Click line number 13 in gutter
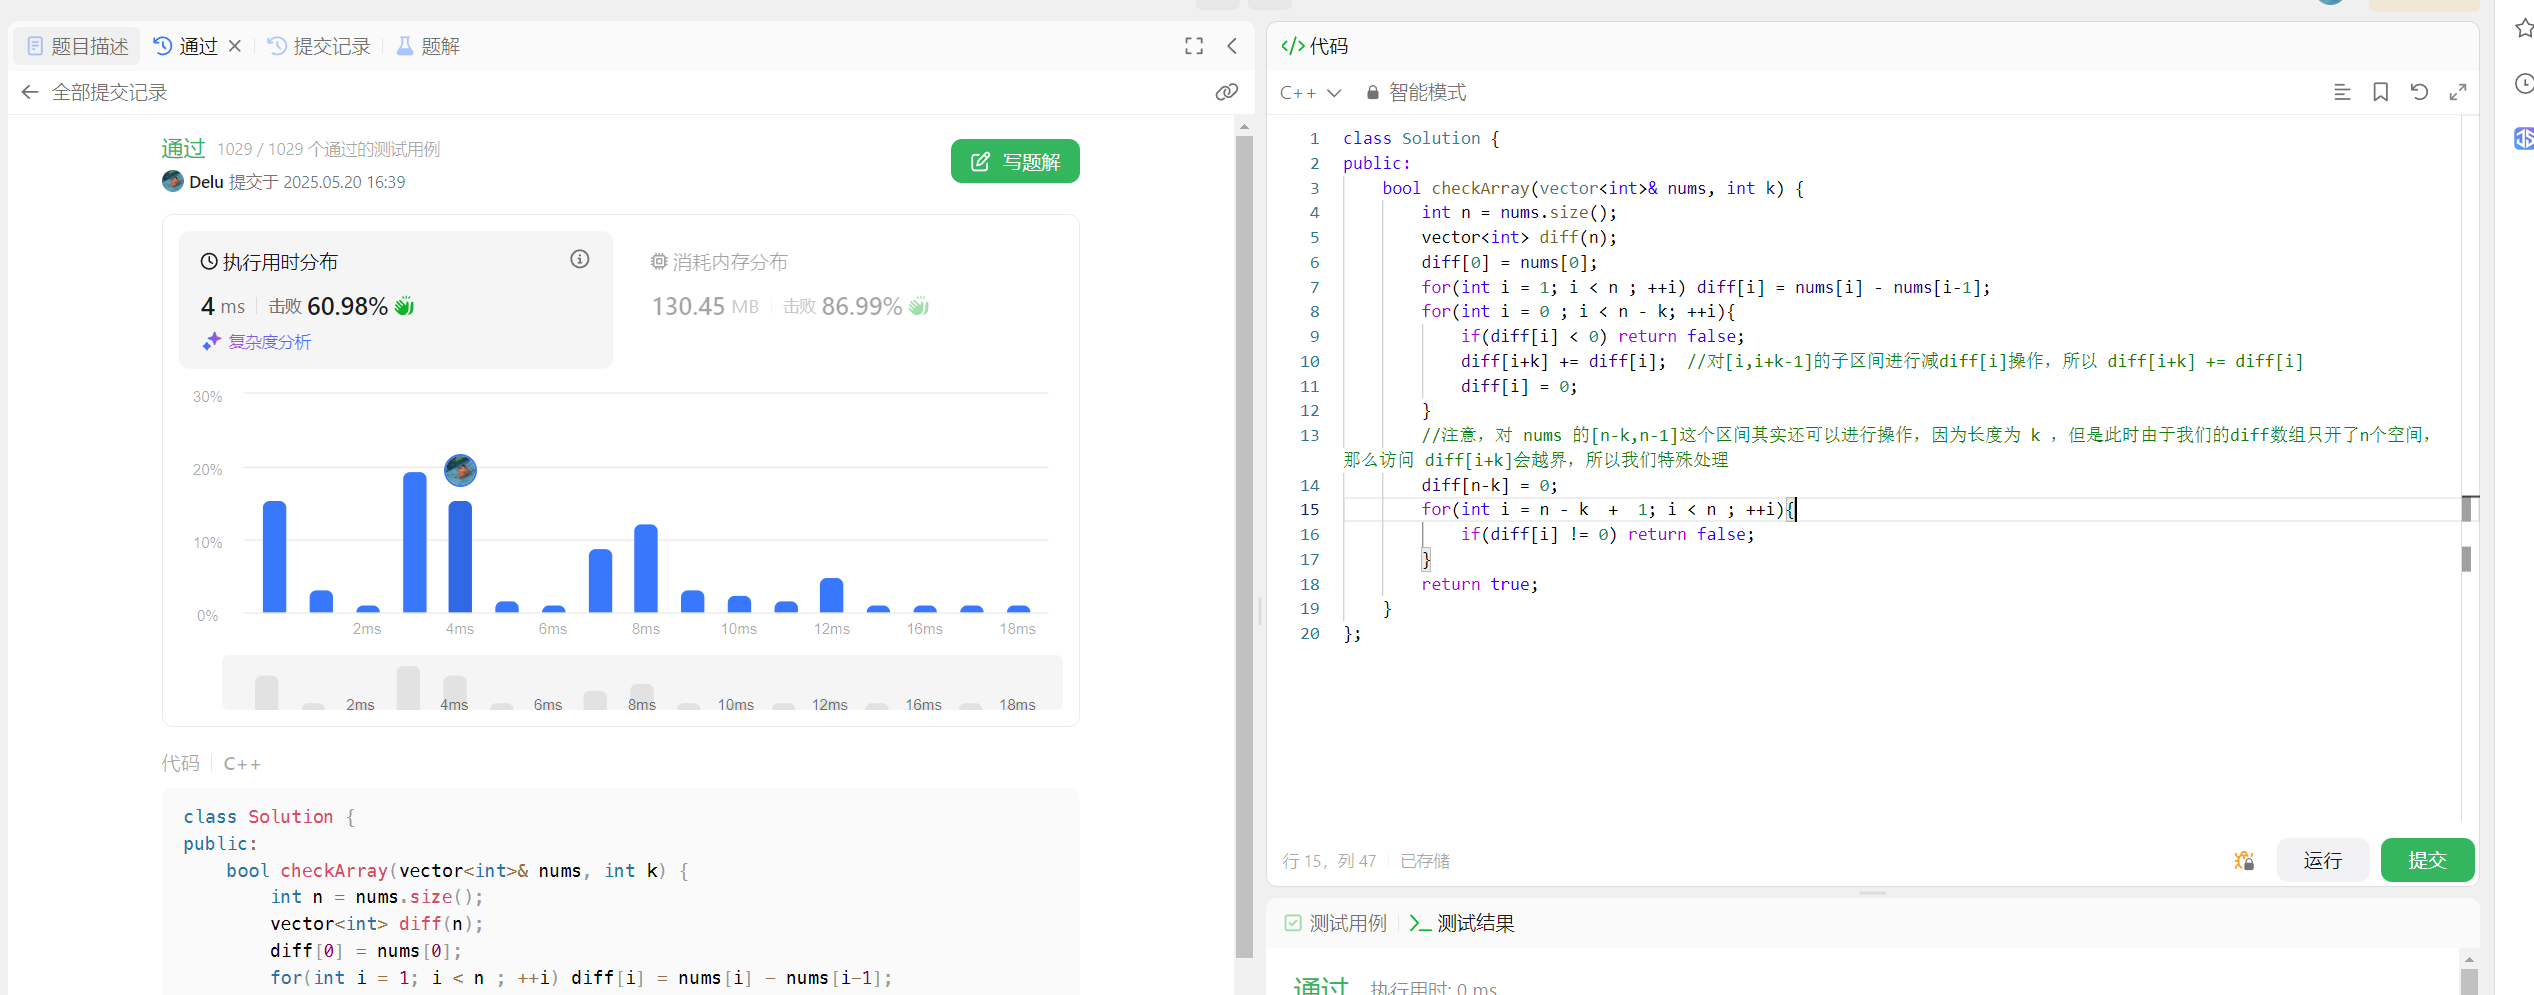Viewport: 2534px width, 995px height. (x=1309, y=436)
